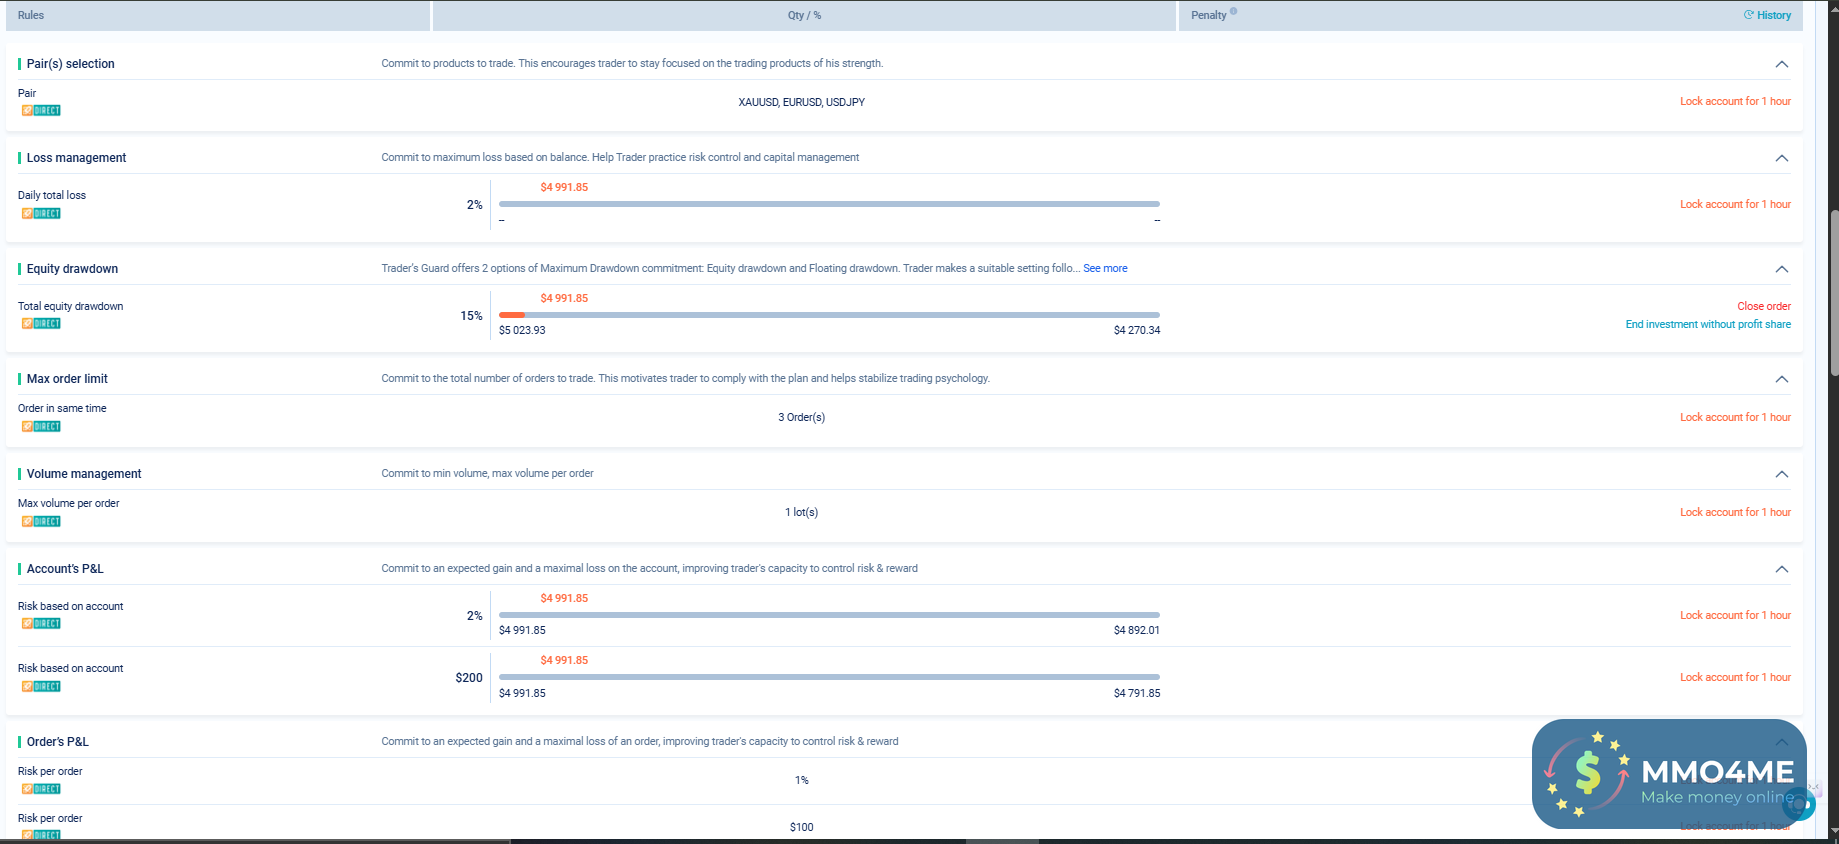The width and height of the screenshot is (1839, 844).
Task: Click the 2% Risk based on account progress bar
Action: click(829, 615)
